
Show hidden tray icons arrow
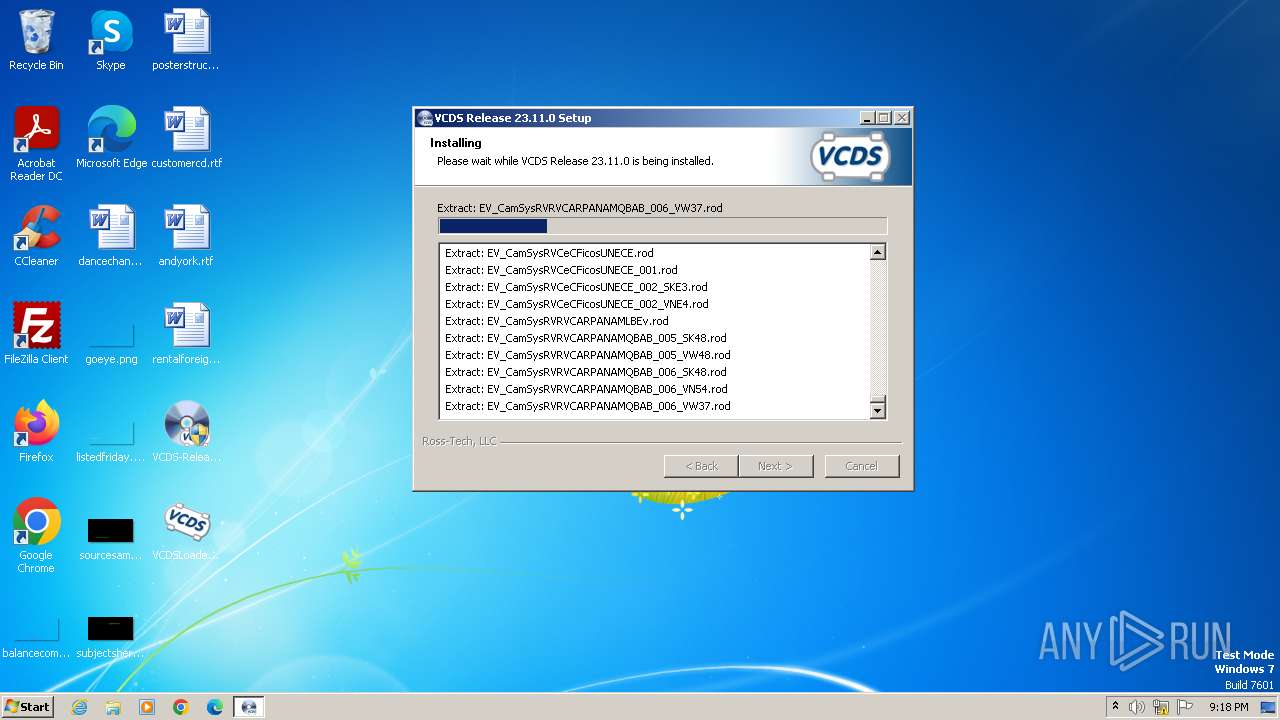(x=1115, y=707)
